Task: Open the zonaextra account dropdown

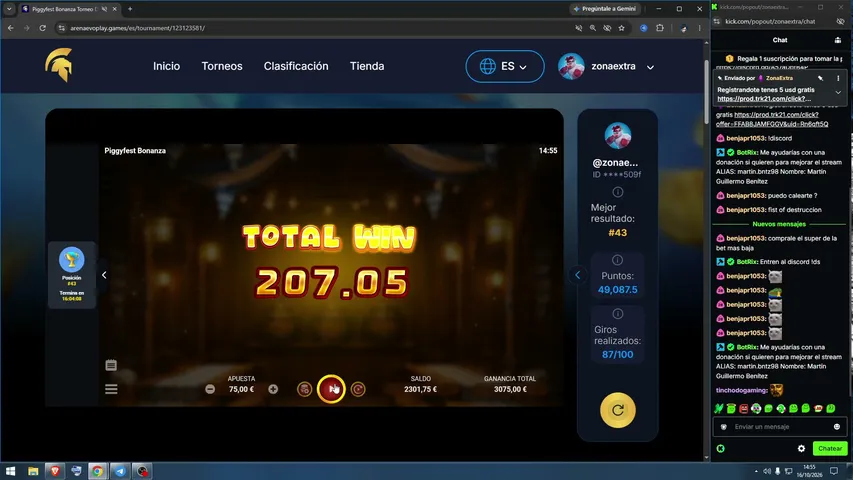Action: tap(650, 67)
